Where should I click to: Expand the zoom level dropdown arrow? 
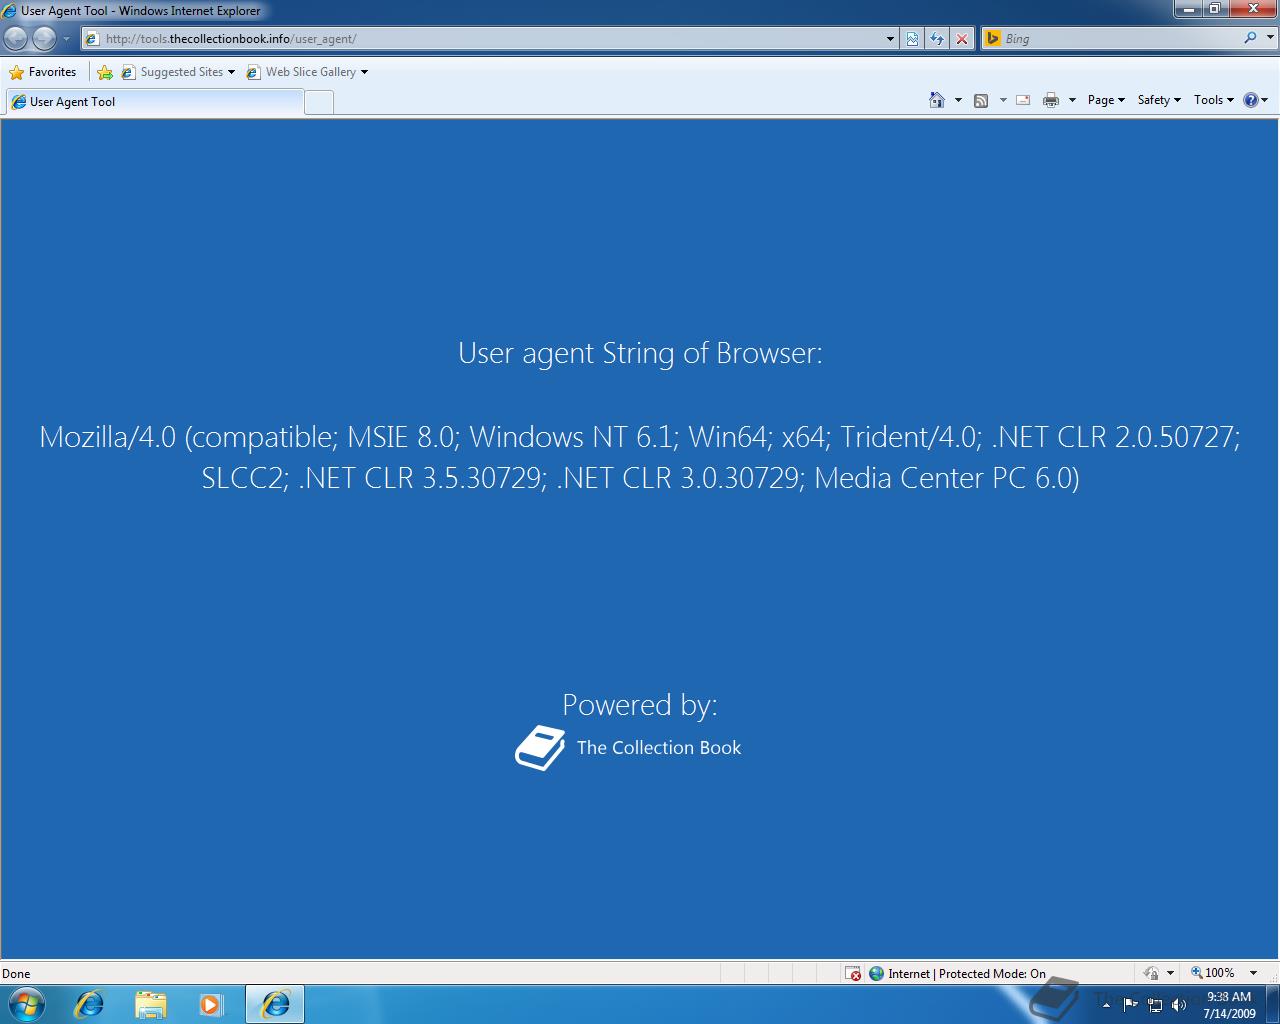pyautogui.click(x=1253, y=973)
